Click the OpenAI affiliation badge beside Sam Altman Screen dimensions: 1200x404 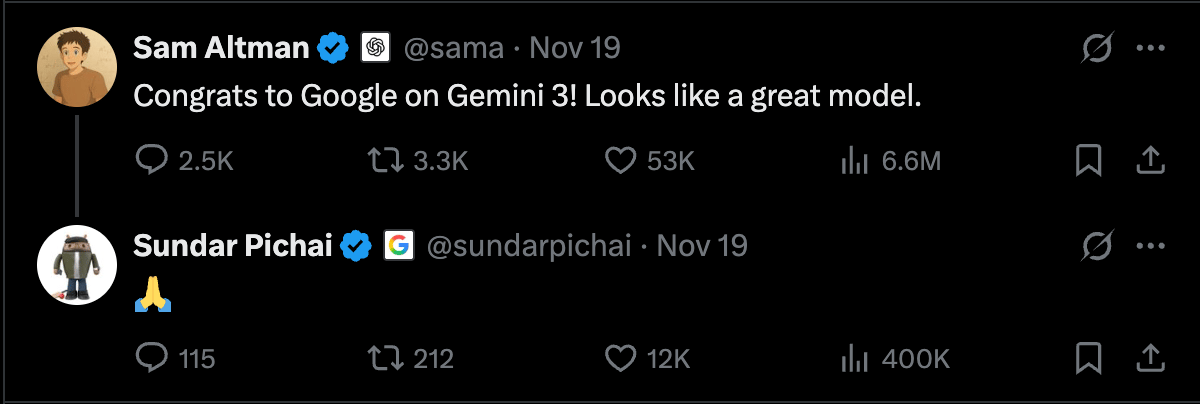pos(375,47)
